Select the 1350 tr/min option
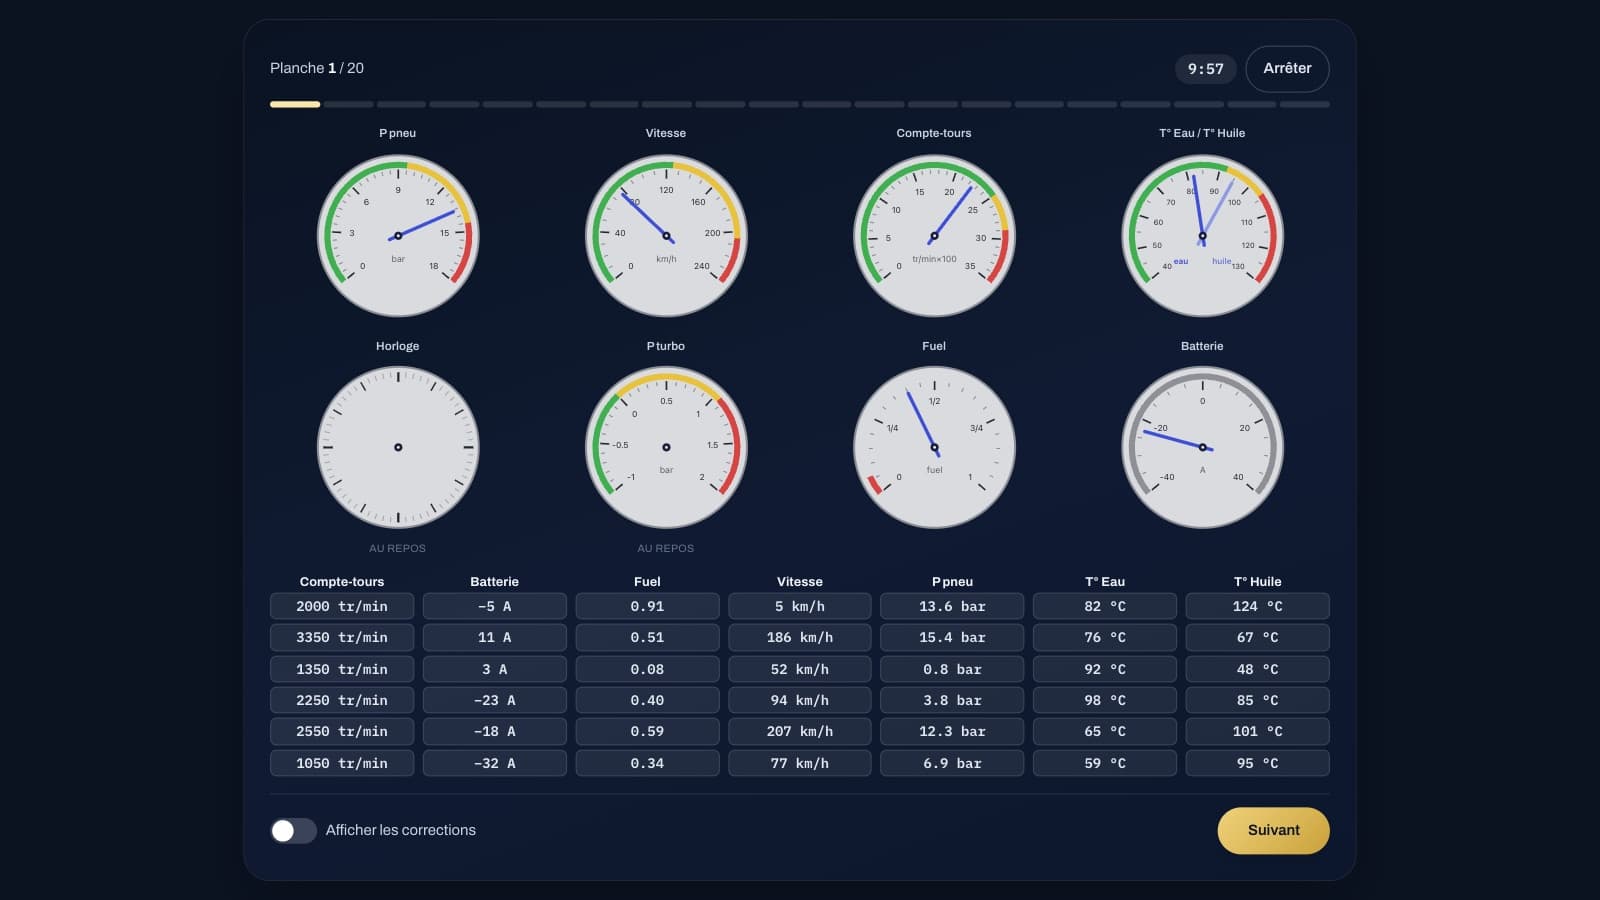 pyautogui.click(x=342, y=669)
